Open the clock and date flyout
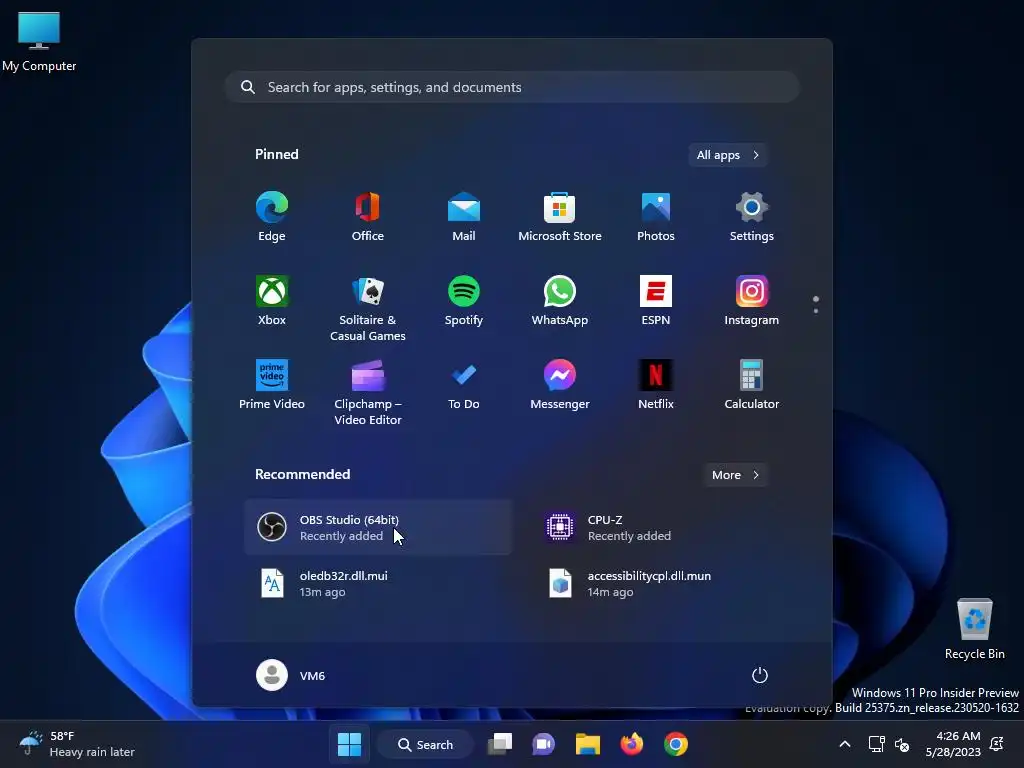This screenshot has width=1024, height=768. pyautogui.click(x=953, y=744)
